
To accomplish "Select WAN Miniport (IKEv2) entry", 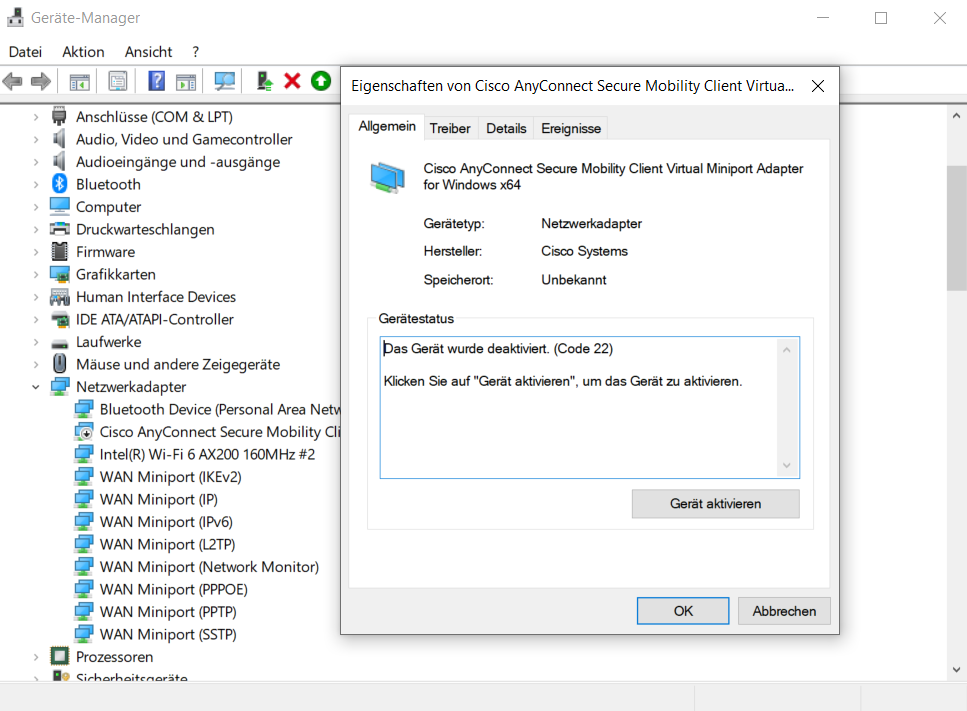I will tap(170, 477).
